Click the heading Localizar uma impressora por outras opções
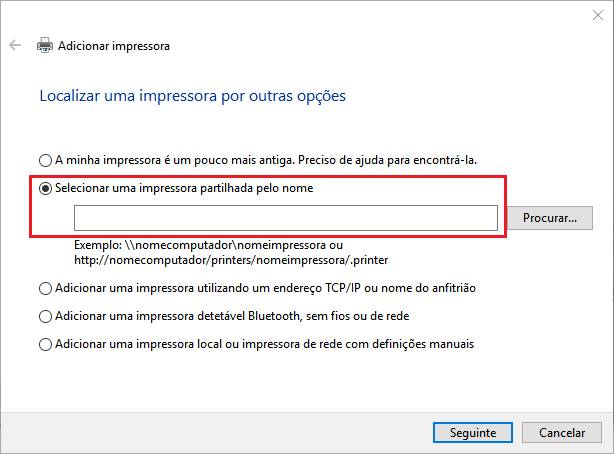614x454 pixels. (193, 96)
